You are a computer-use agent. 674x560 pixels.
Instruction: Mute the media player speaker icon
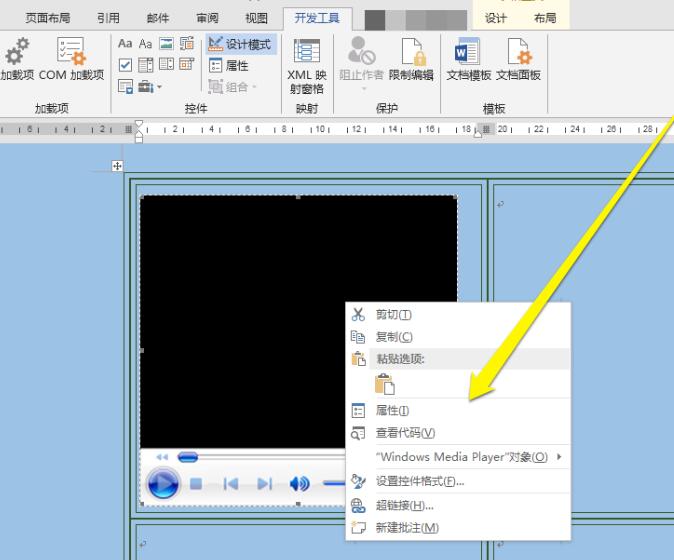pyautogui.click(x=300, y=484)
